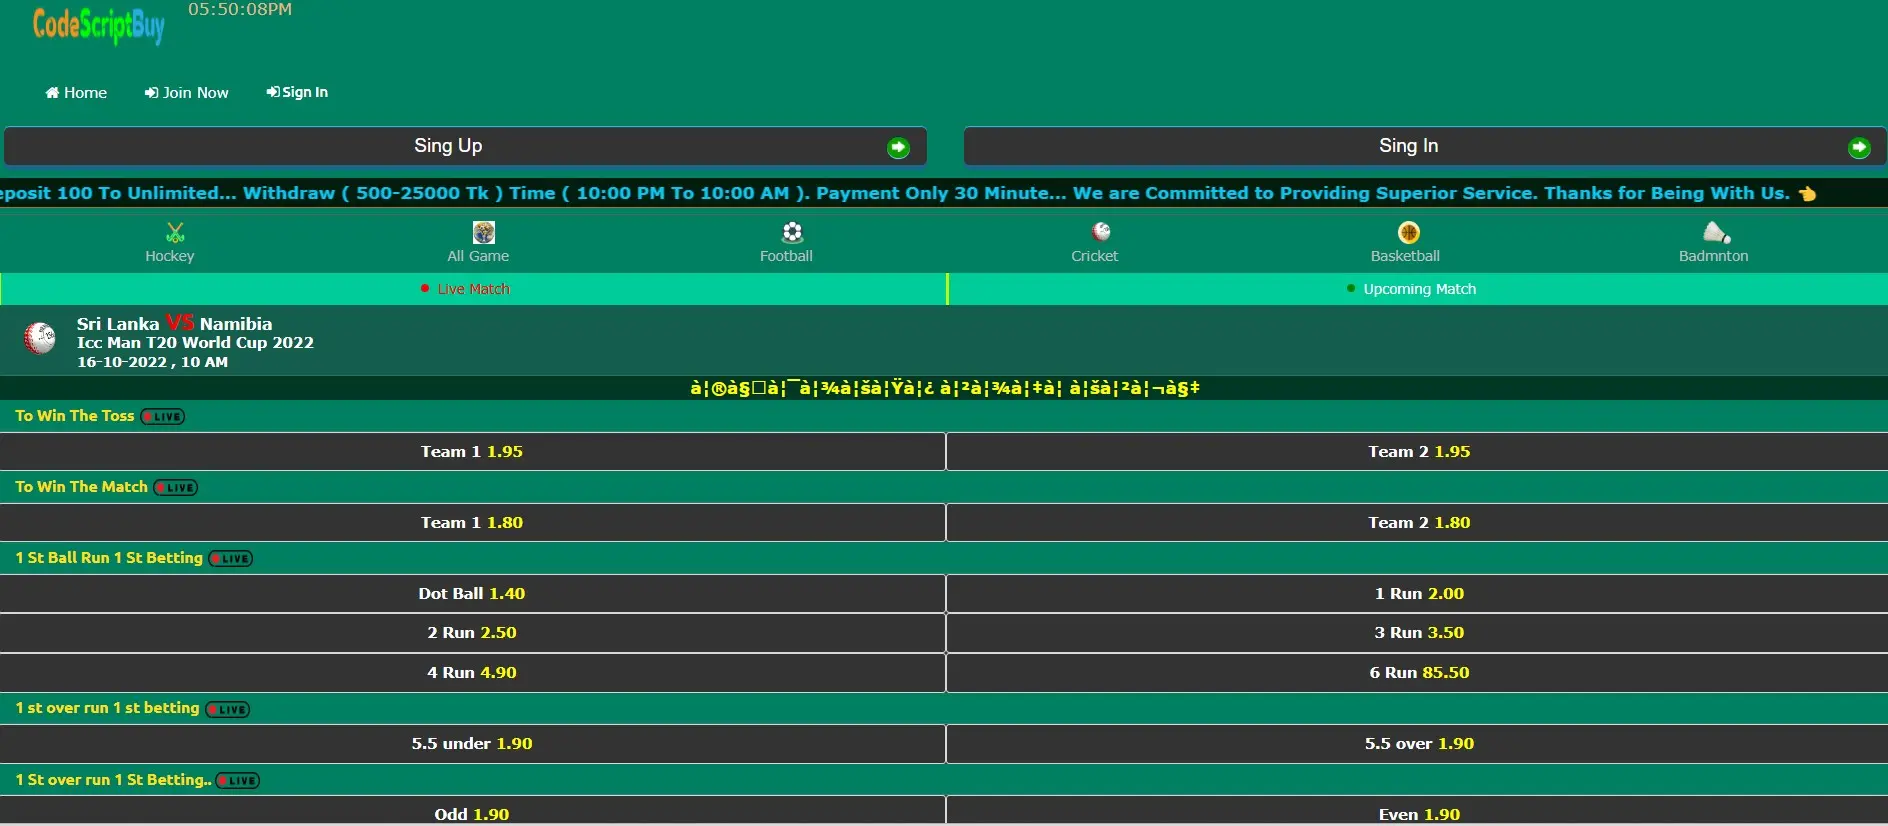
Task: Click the 1 St Ball Run 1 St Betting heading
Action: coord(109,558)
